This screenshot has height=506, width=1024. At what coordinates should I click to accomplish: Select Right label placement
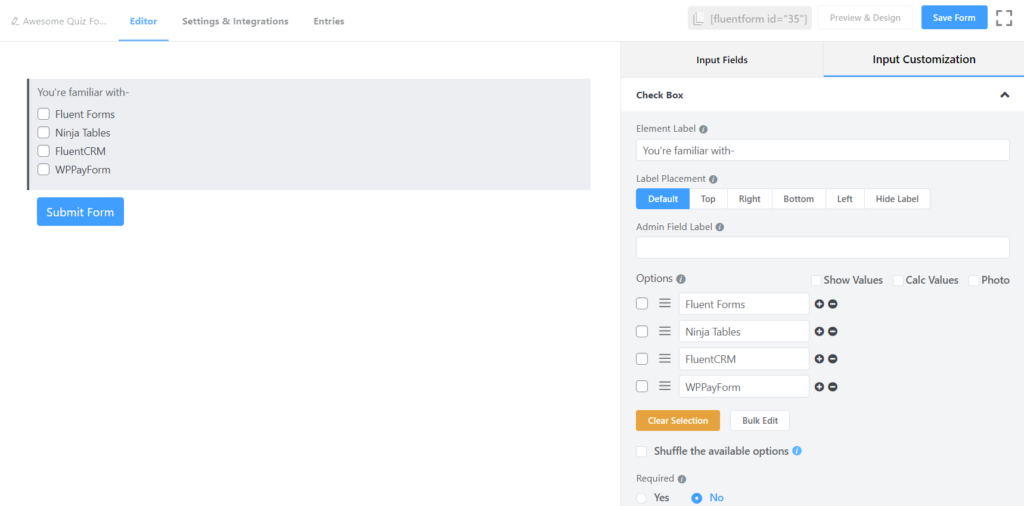750,198
